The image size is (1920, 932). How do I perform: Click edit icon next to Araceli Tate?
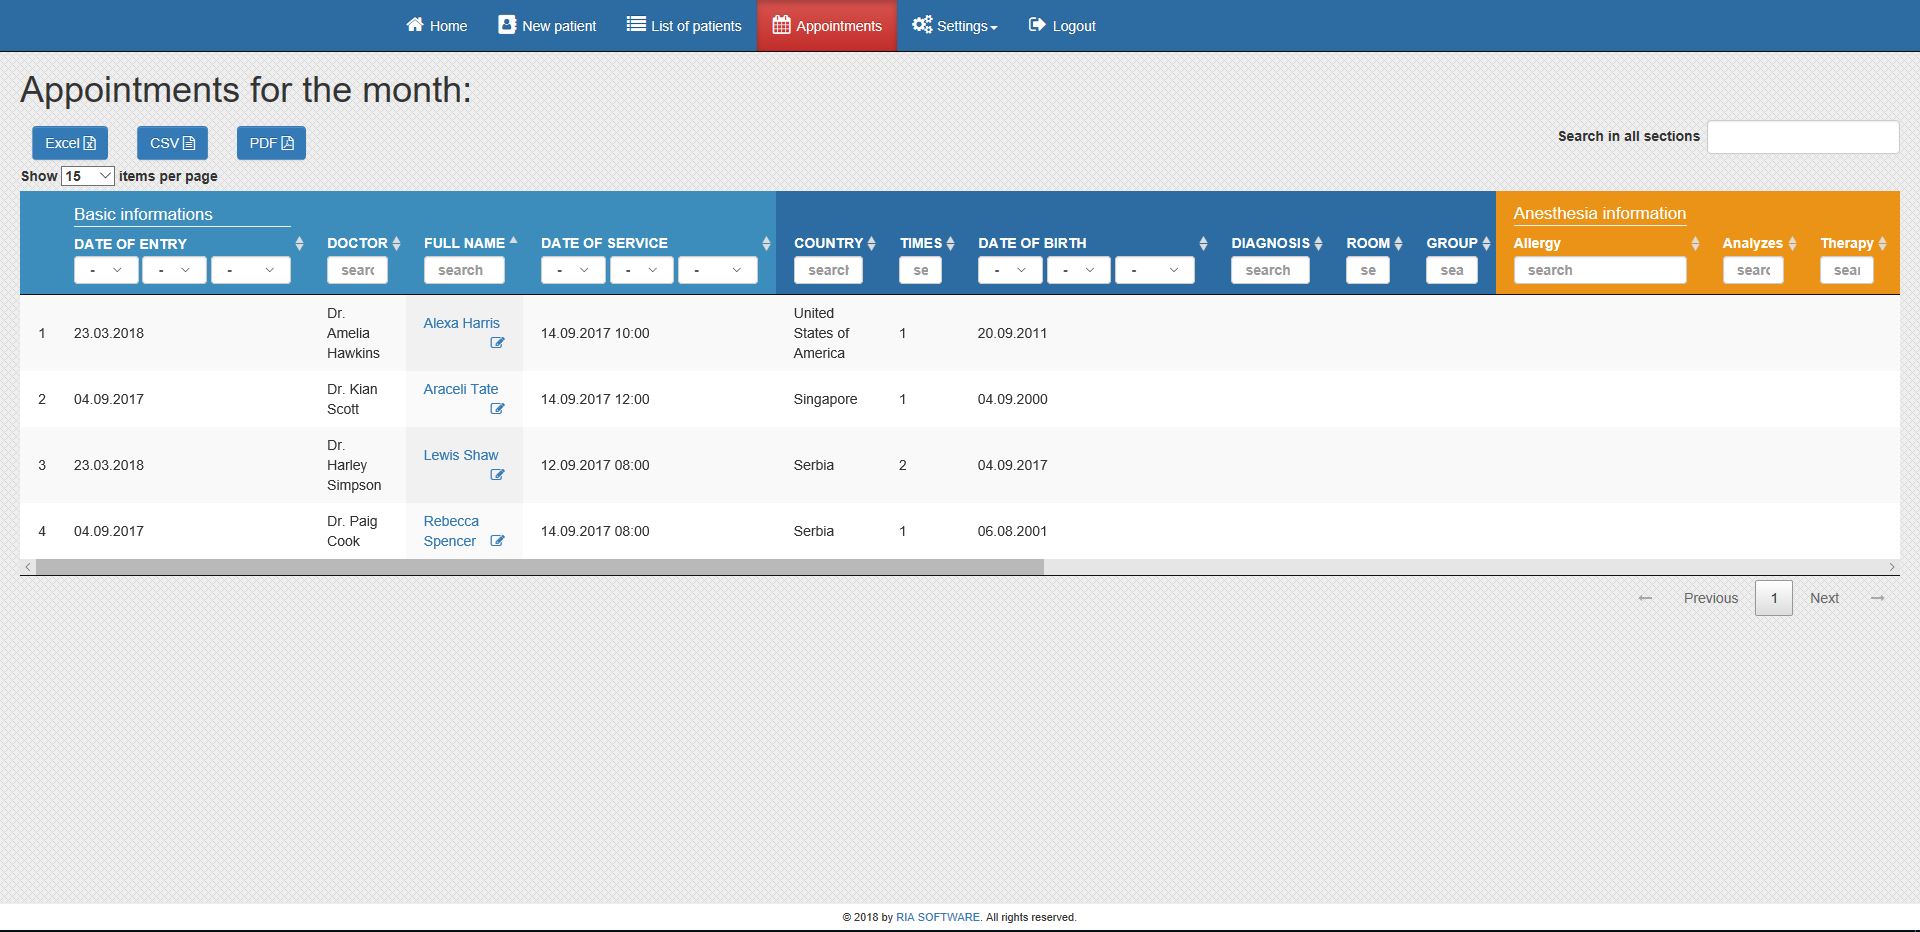[x=497, y=409]
